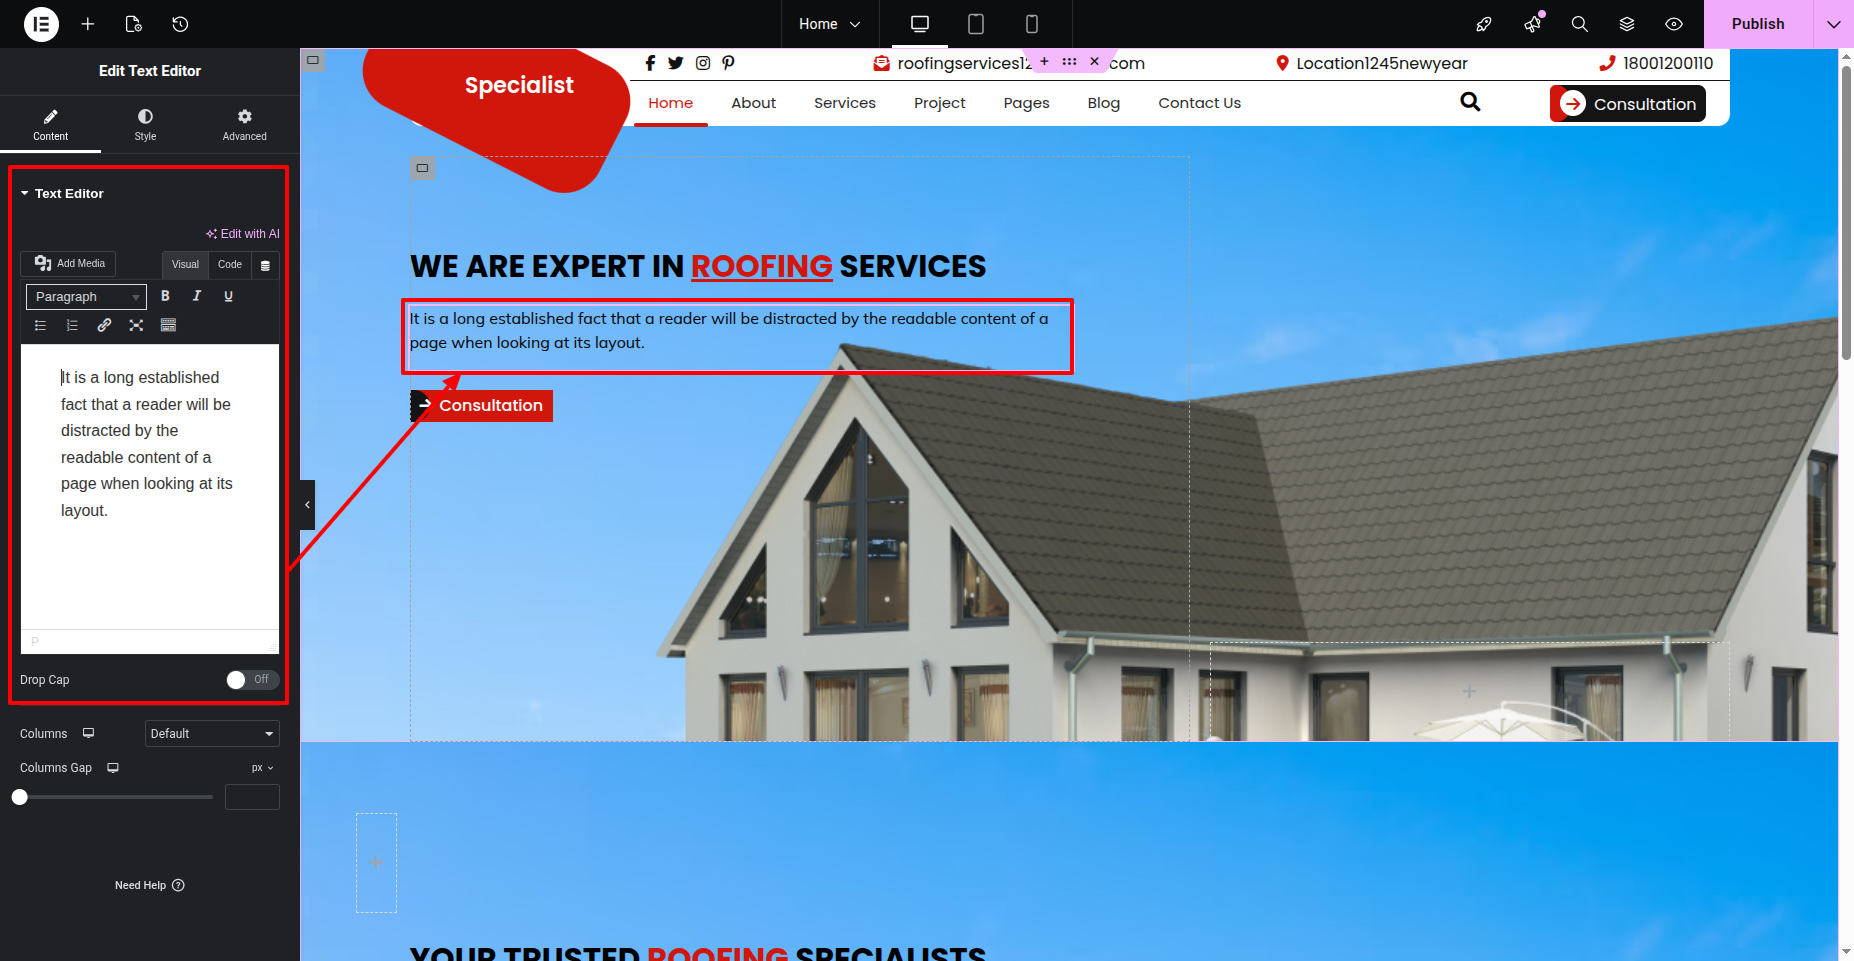Viewport: 1854px width, 961px height.
Task: Open the Finder search icon in top bar
Action: pyautogui.click(x=1579, y=24)
